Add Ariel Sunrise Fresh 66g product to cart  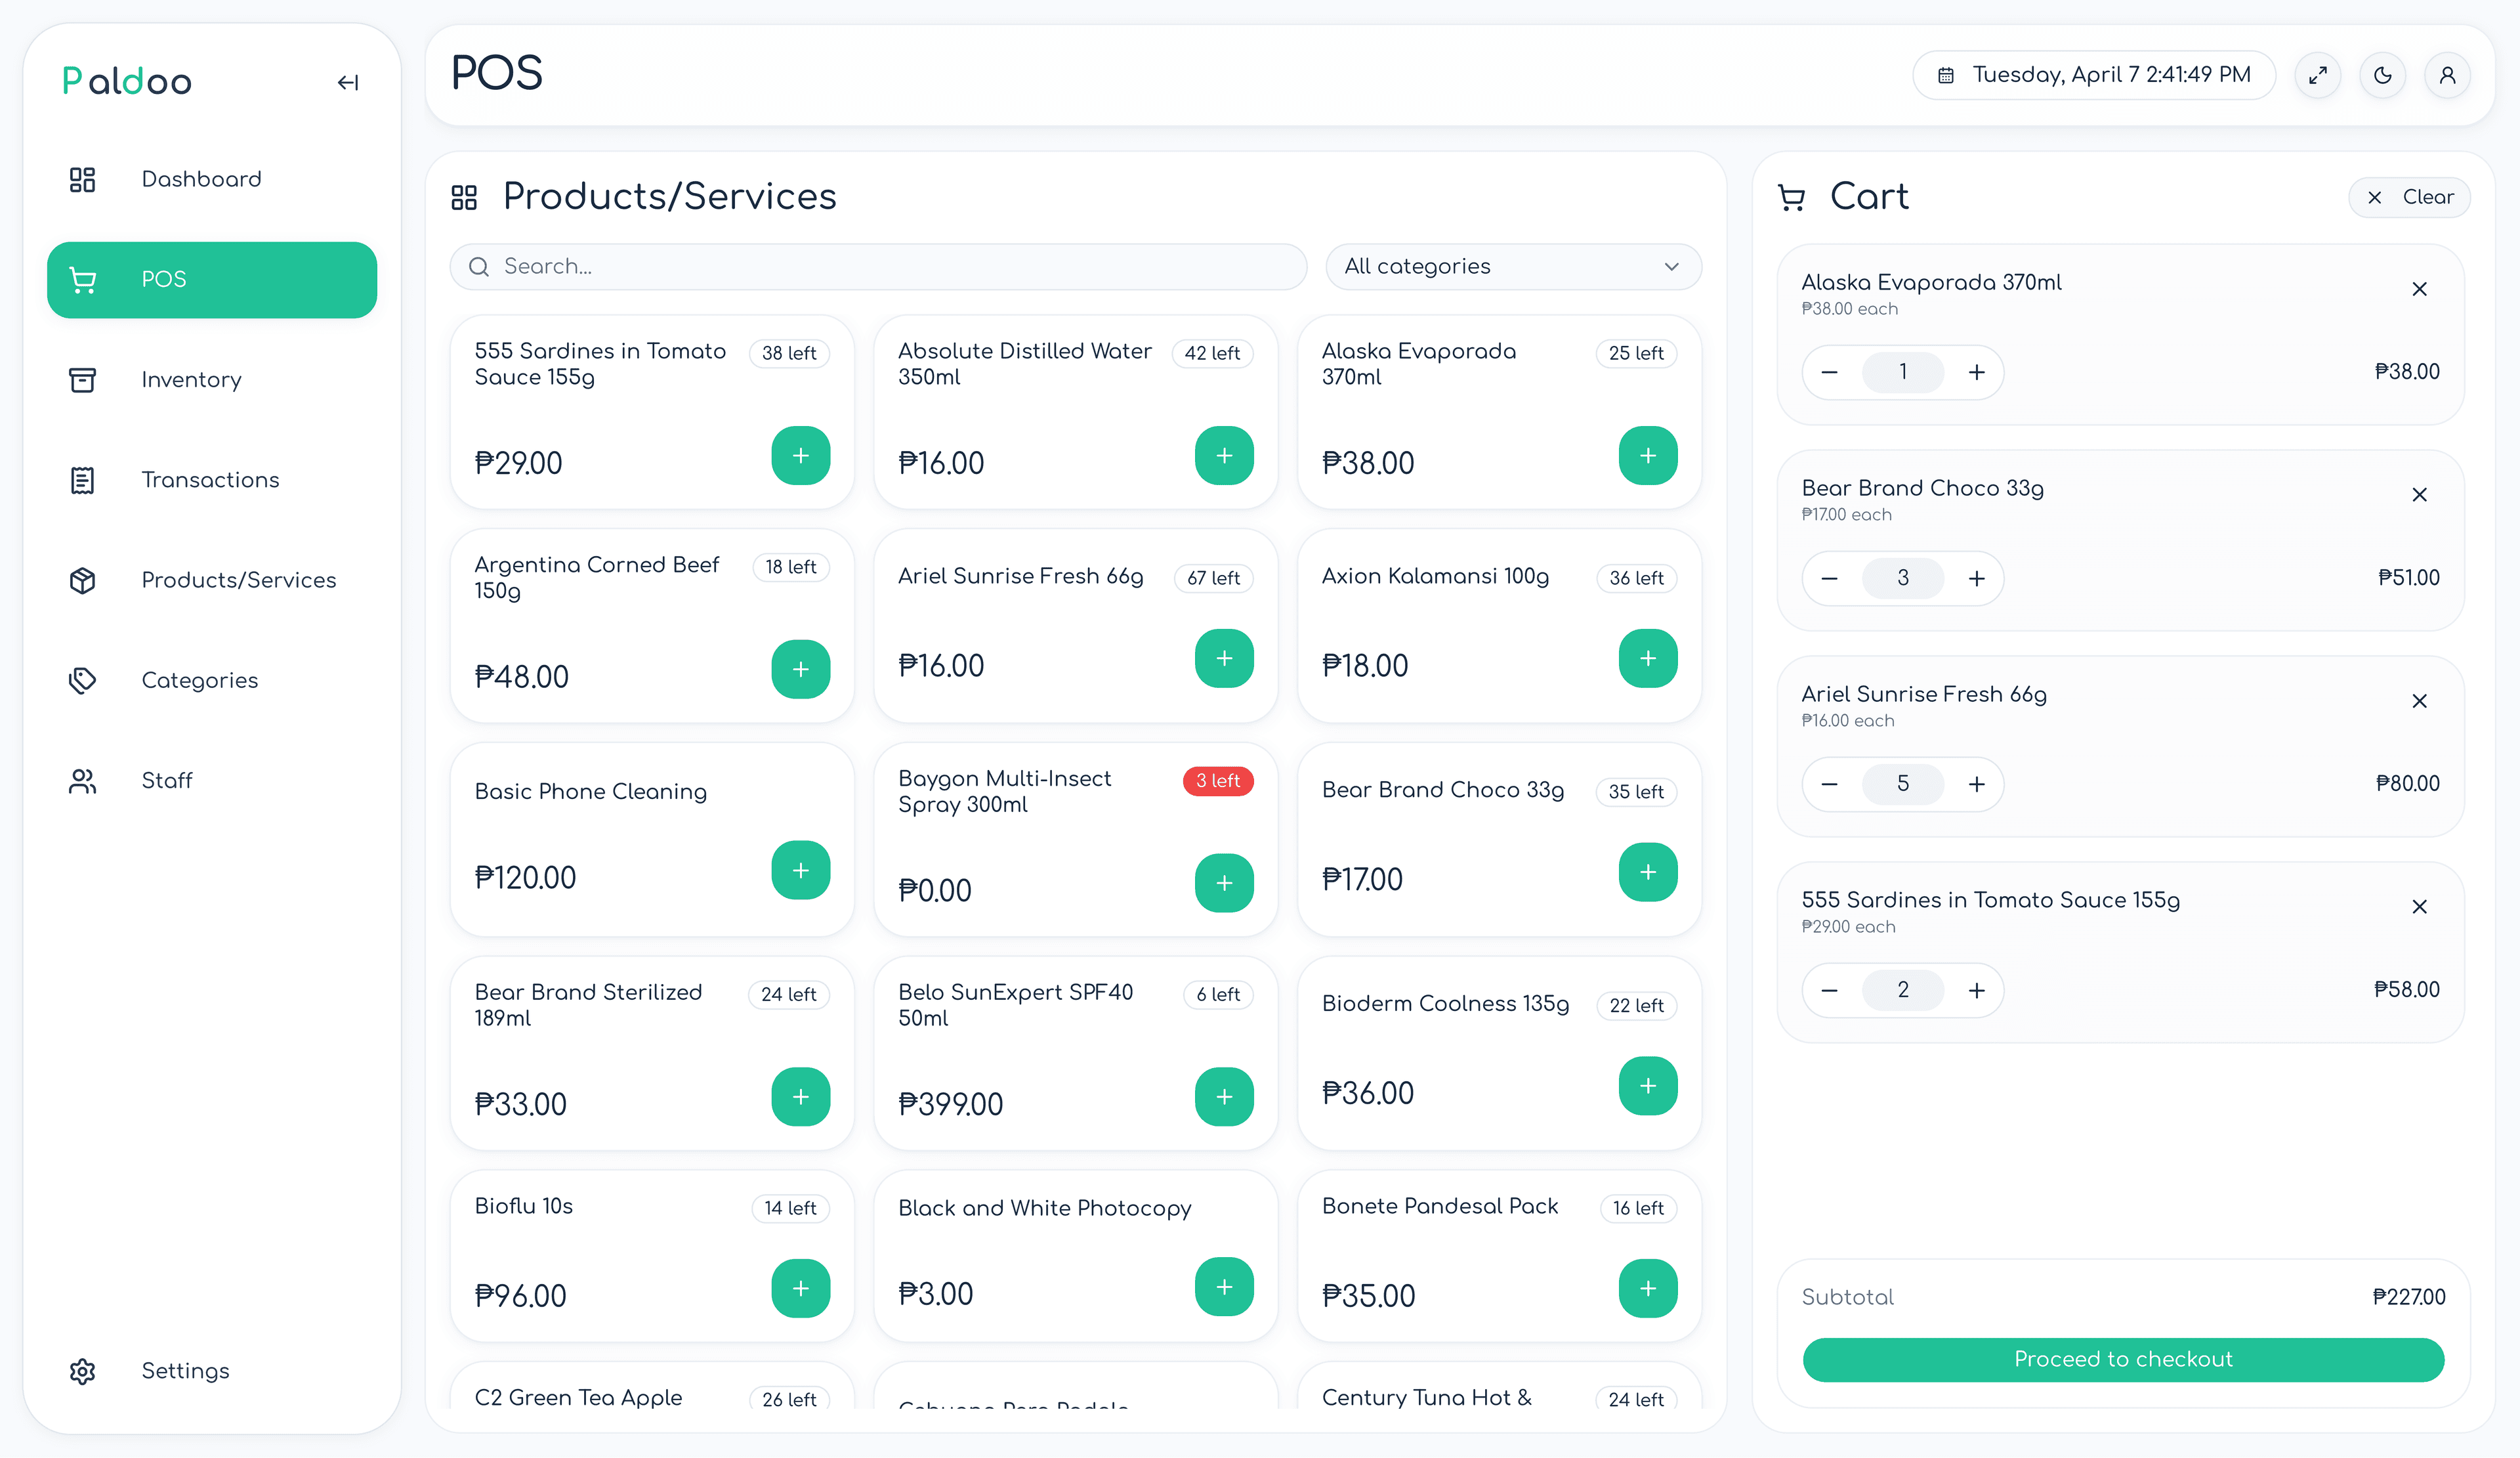click(x=1224, y=658)
